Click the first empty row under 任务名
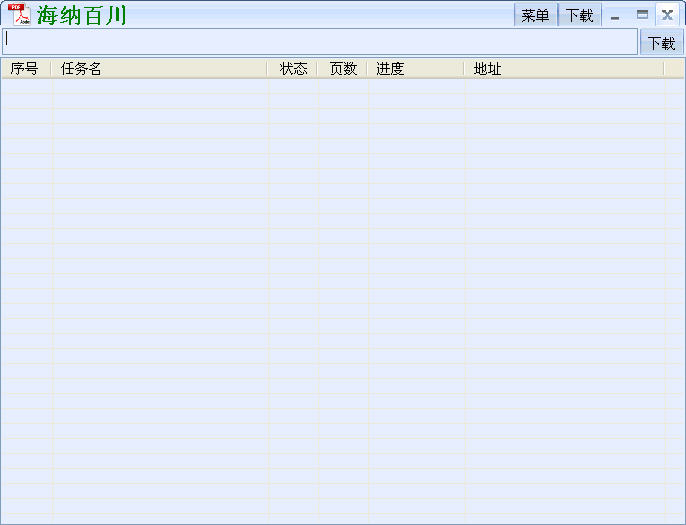This screenshot has width=686, height=525. [x=160, y=86]
